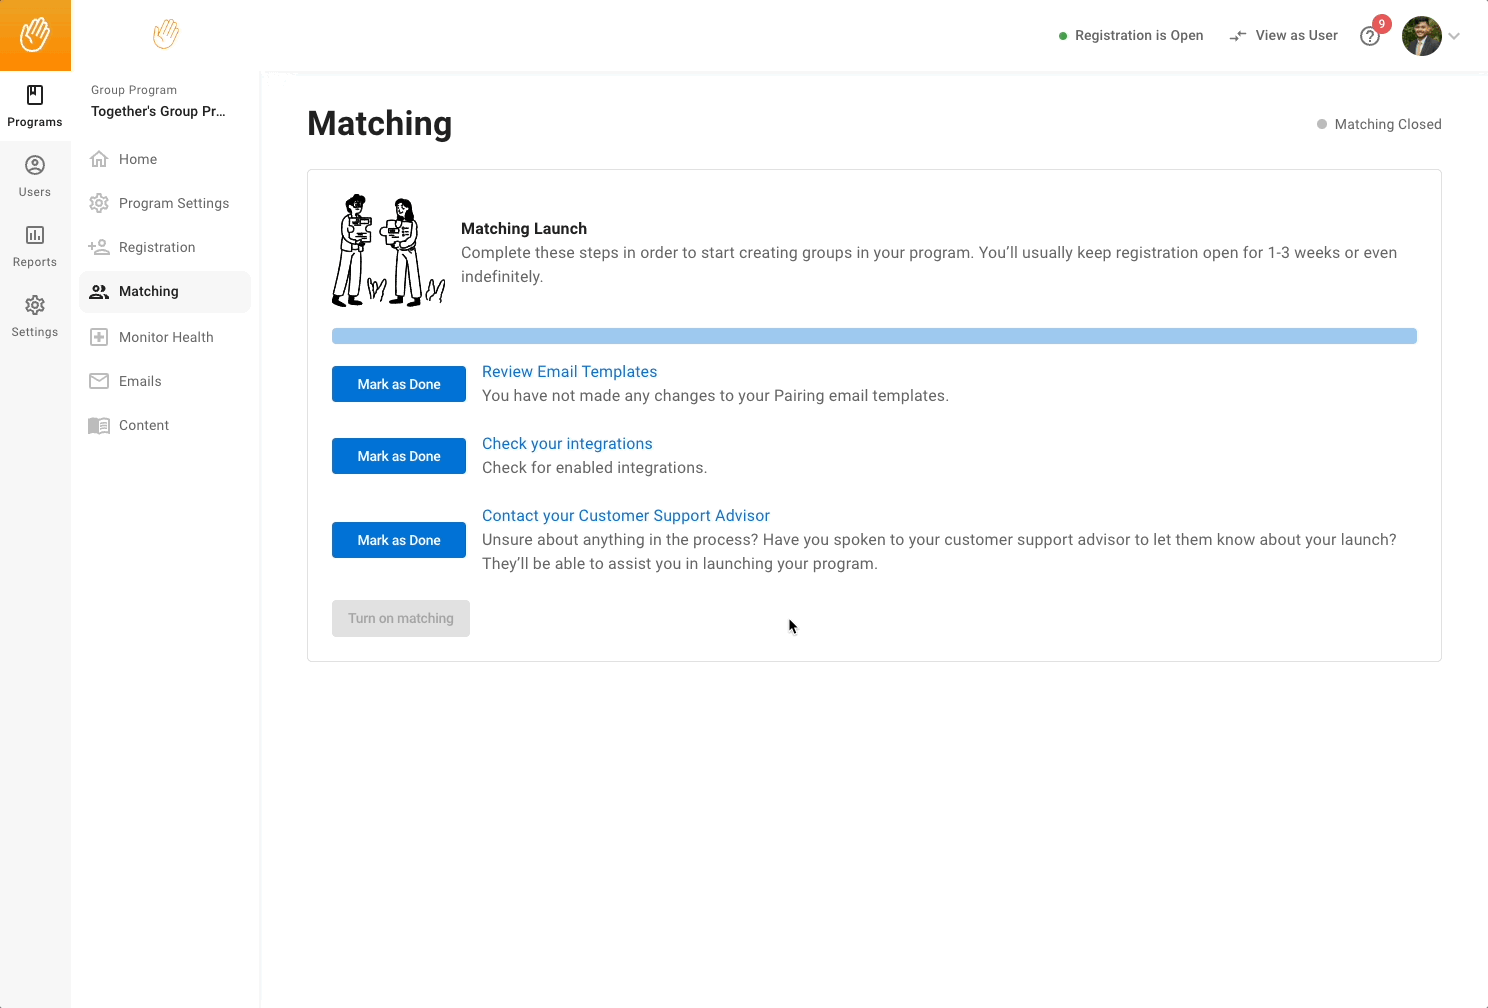Open the Users section icon

pyautogui.click(x=35, y=165)
